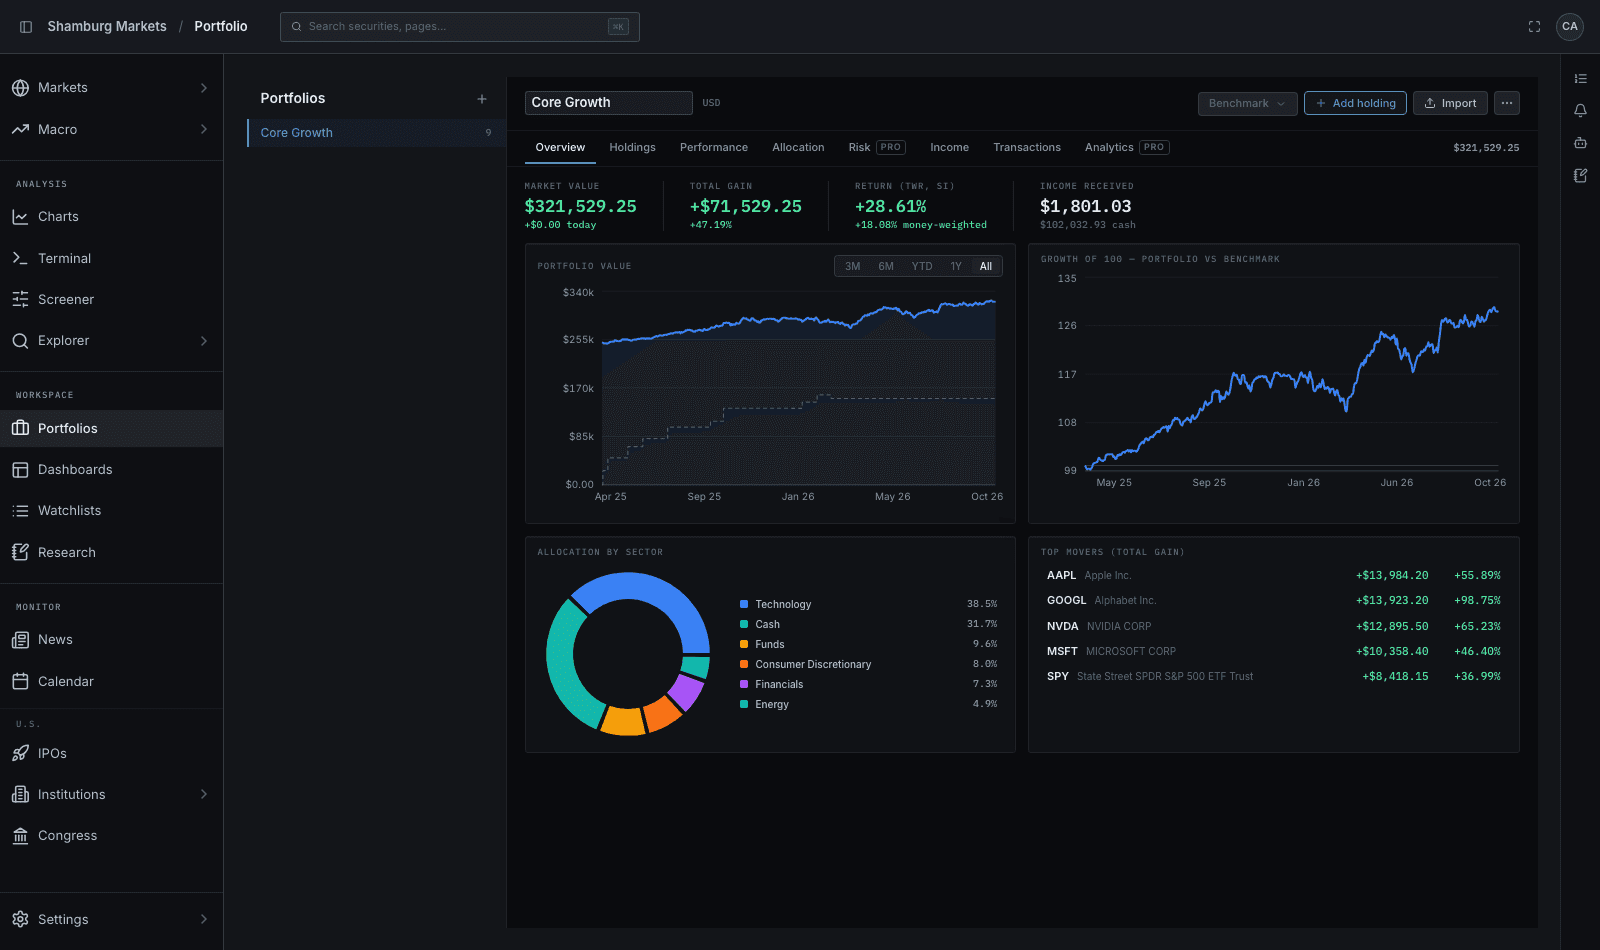Viewport: 1600px width, 950px height.
Task: Switch to the Holdings tab
Action: [x=633, y=148]
